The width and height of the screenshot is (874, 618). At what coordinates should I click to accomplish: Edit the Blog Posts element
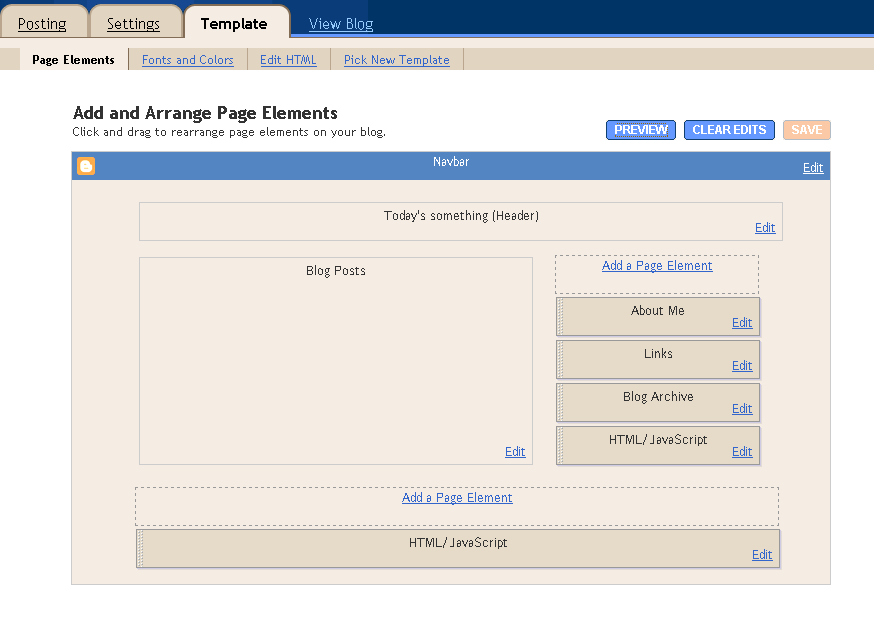(515, 451)
